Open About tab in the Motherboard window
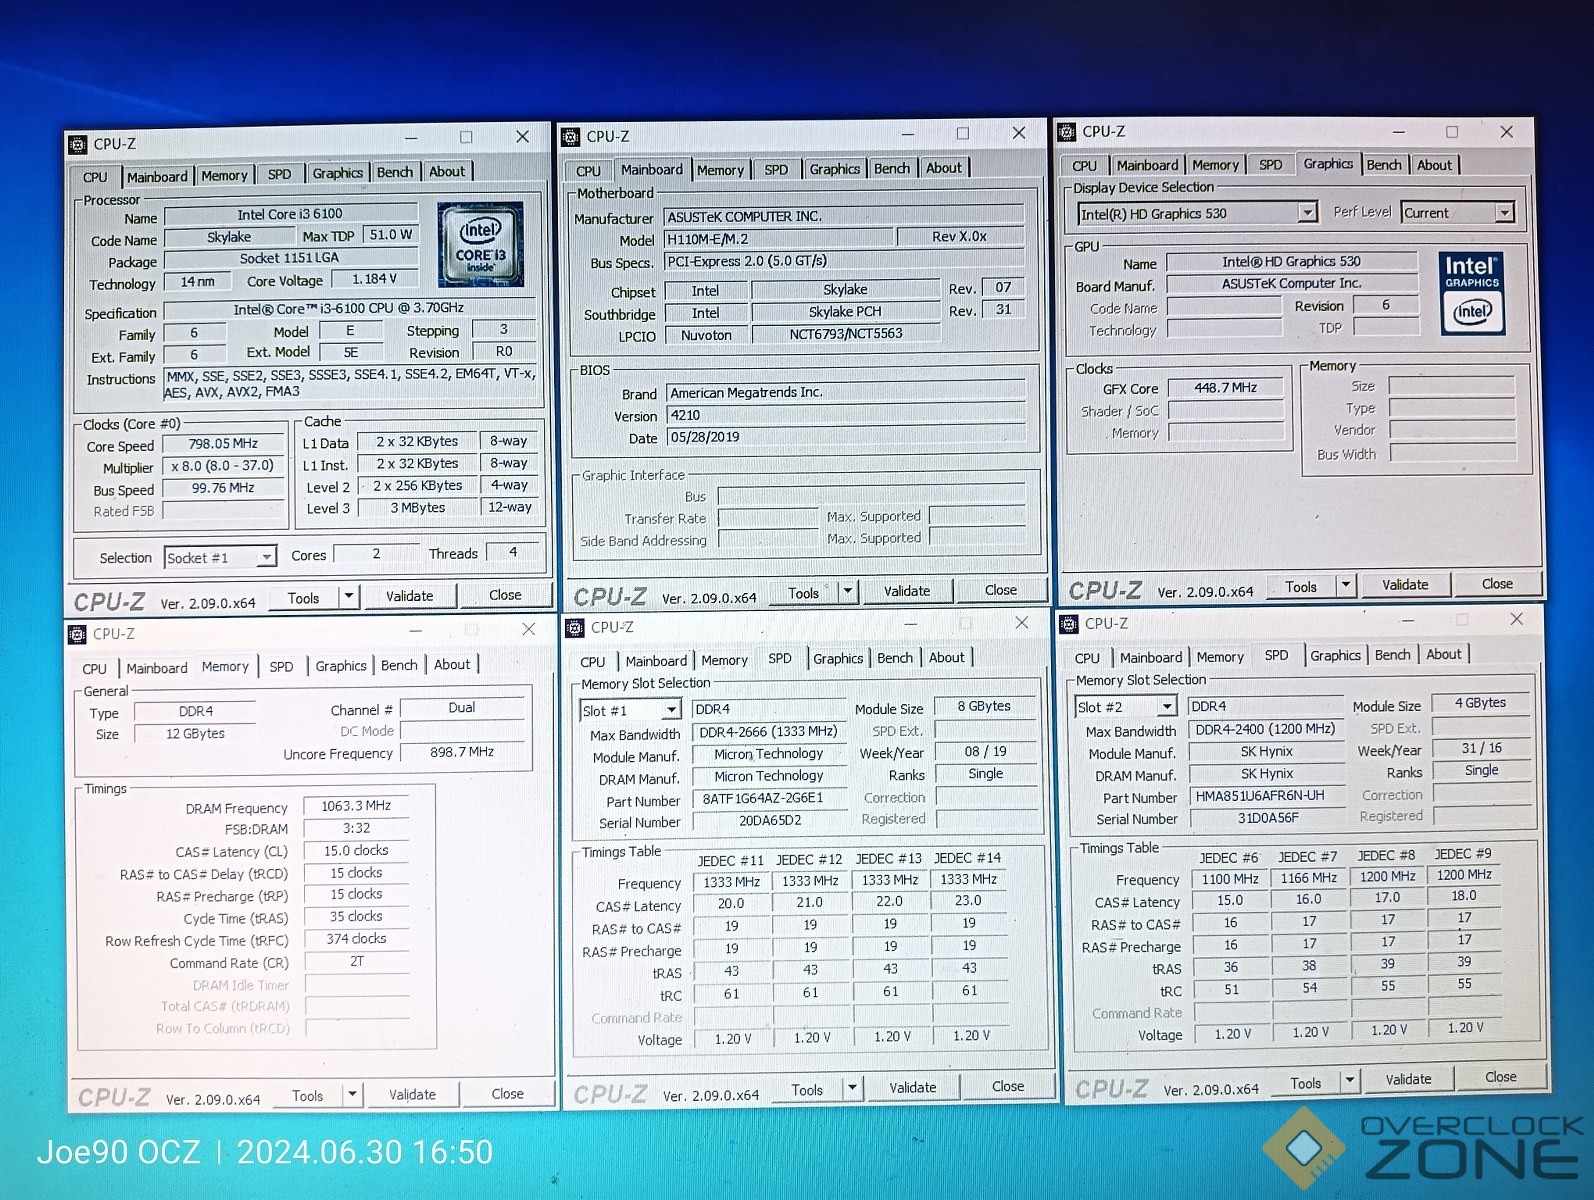The height and width of the screenshot is (1200, 1594). coord(943,169)
